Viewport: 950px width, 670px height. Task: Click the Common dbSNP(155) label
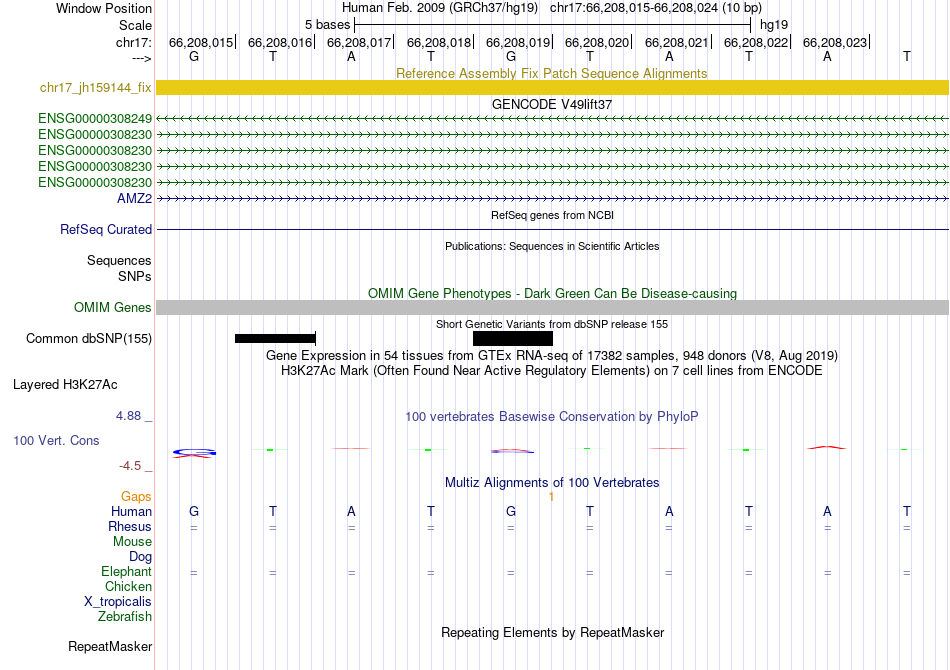[89, 339]
